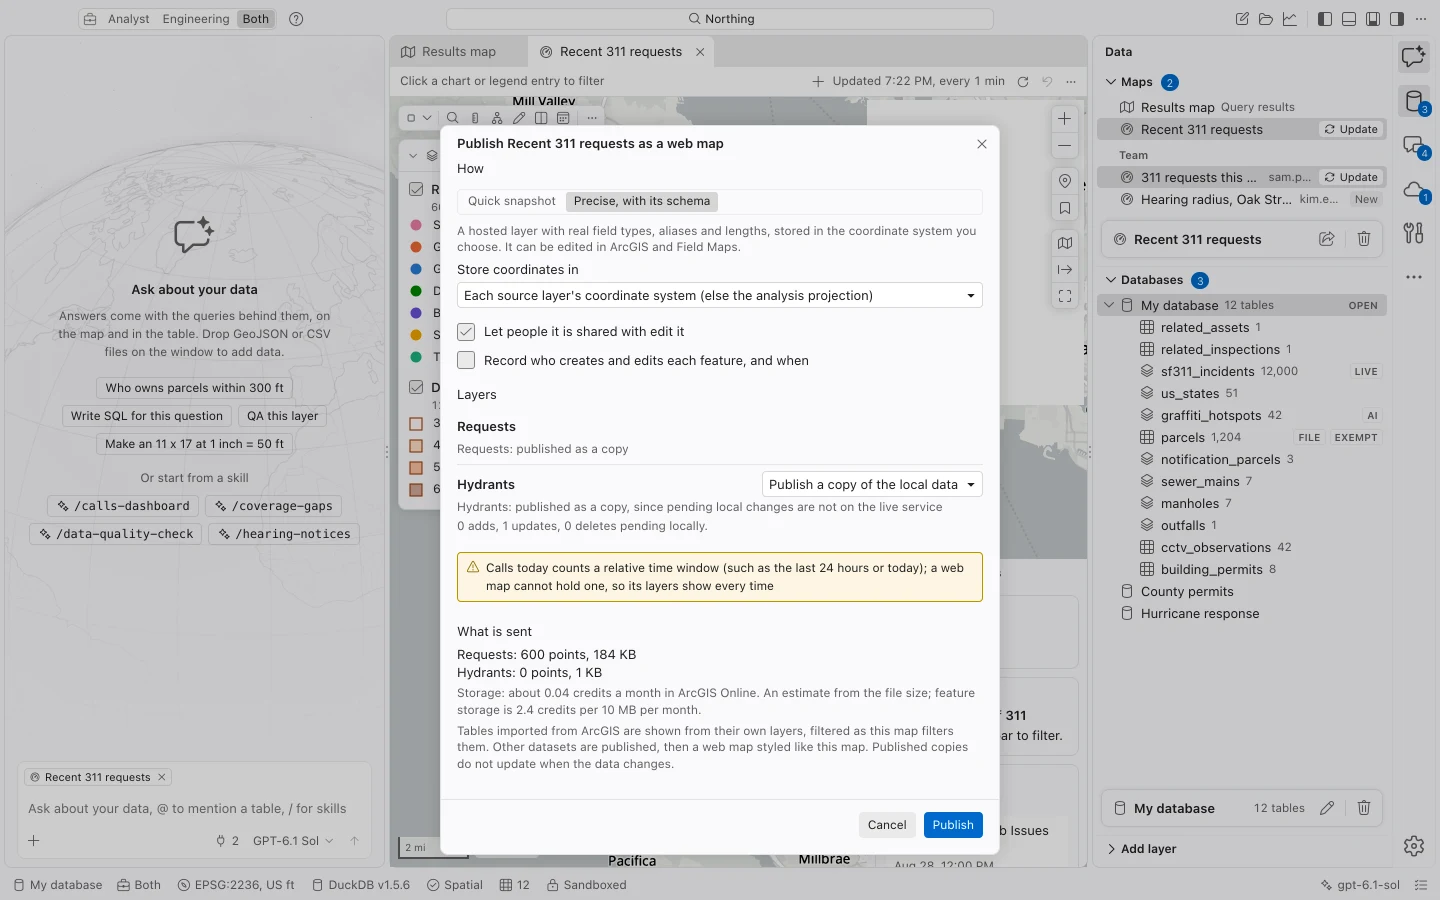Click the map zoom in plus button
Image resolution: width=1440 pixels, height=900 pixels.
tap(1065, 119)
